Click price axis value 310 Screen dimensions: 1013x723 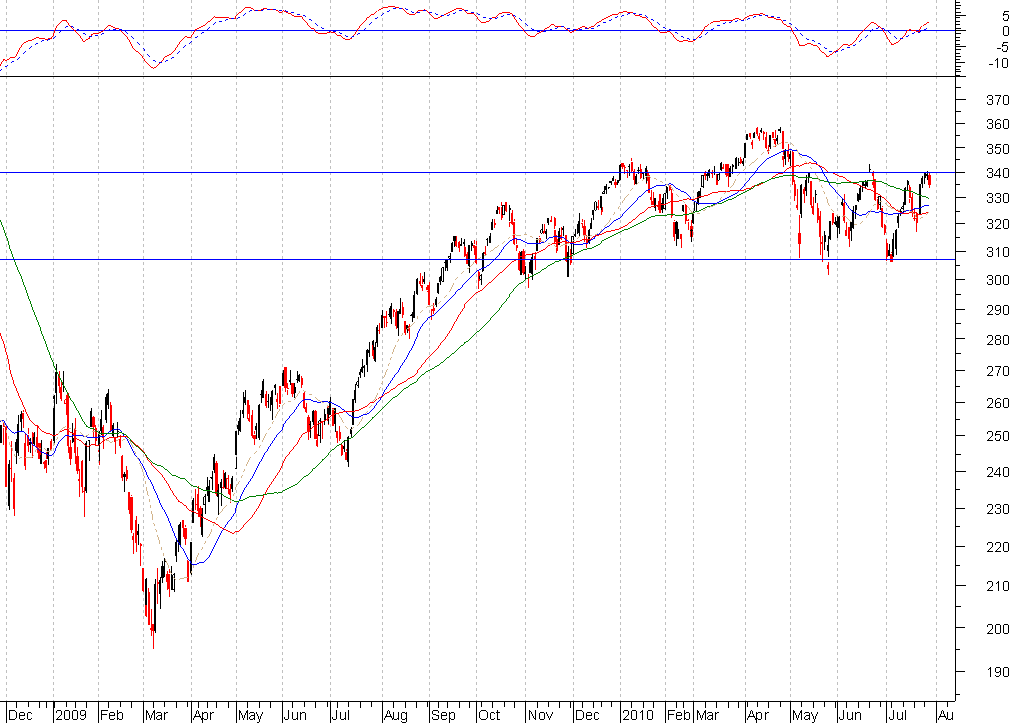(997, 252)
